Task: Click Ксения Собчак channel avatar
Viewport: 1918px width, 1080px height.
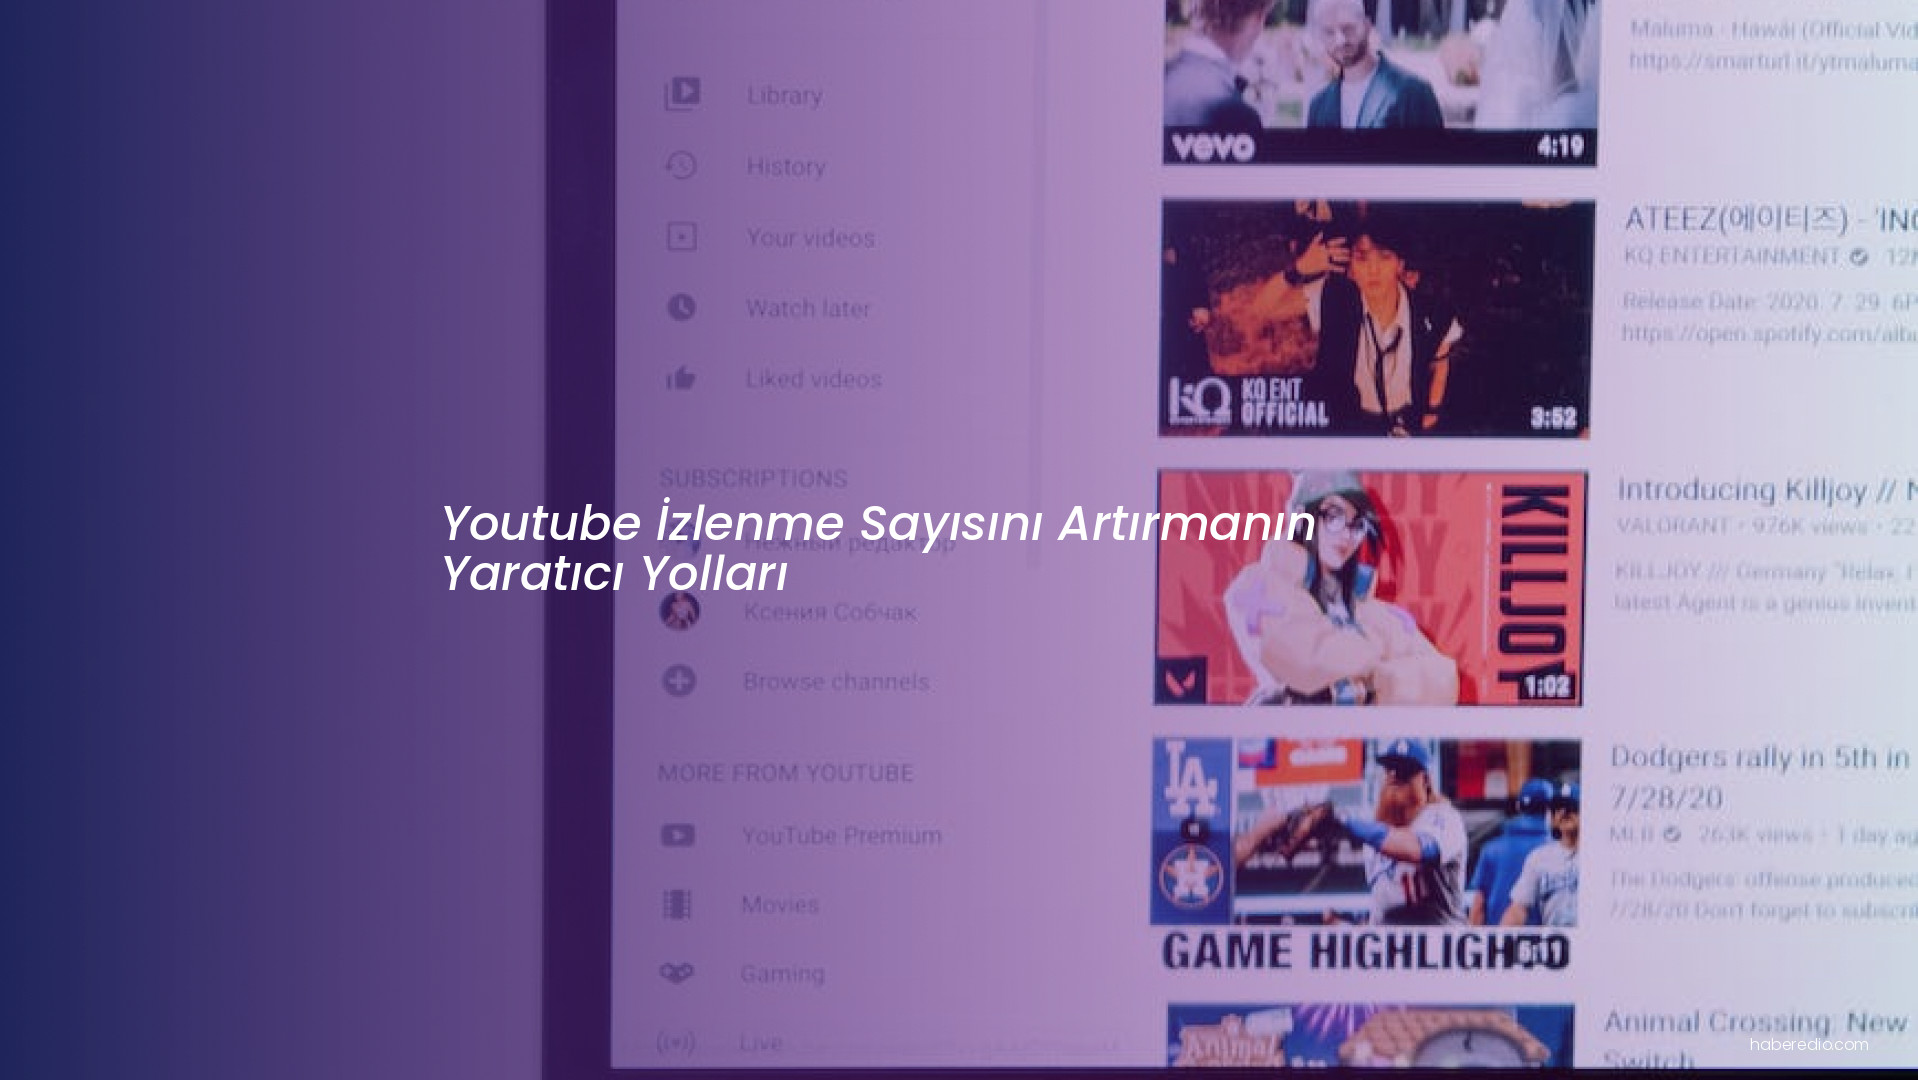Action: pos(680,611)
